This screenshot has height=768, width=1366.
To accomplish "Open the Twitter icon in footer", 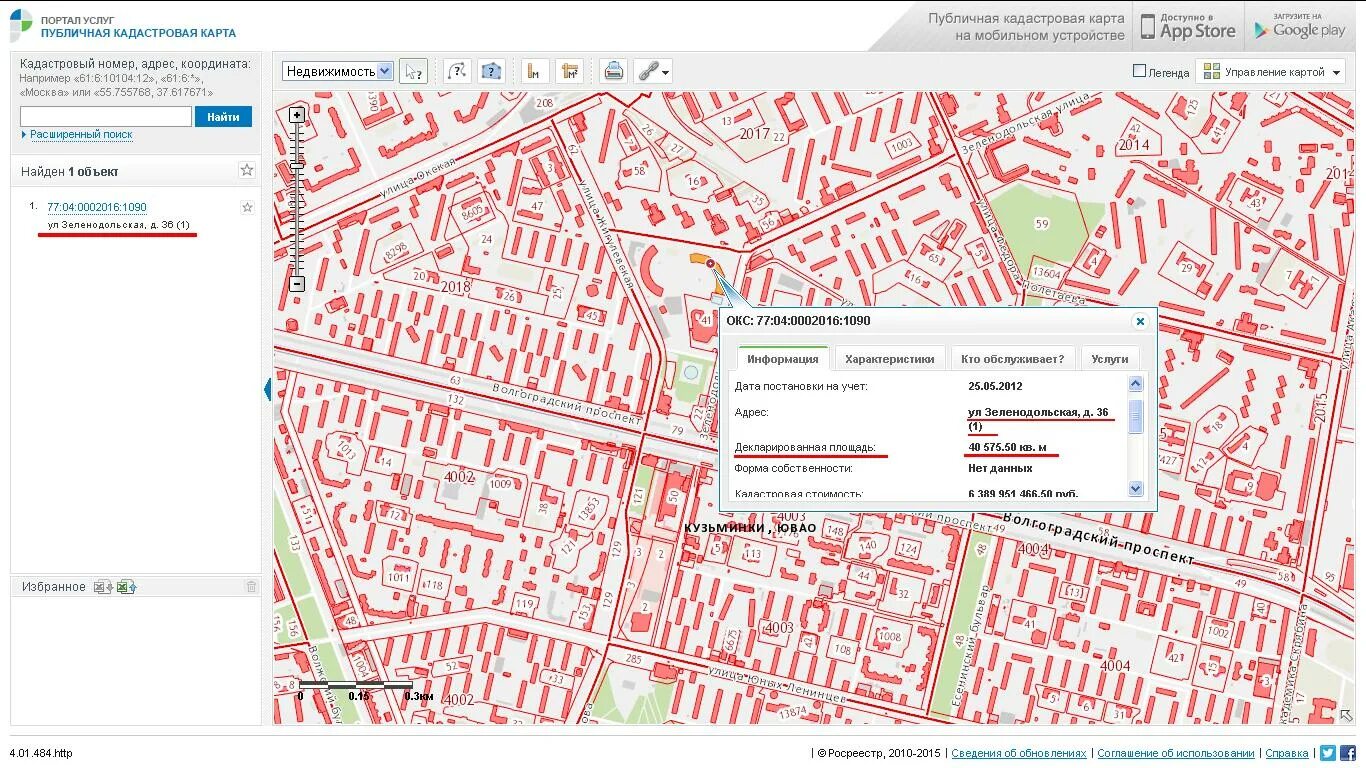I will (x=1328, y=753).
